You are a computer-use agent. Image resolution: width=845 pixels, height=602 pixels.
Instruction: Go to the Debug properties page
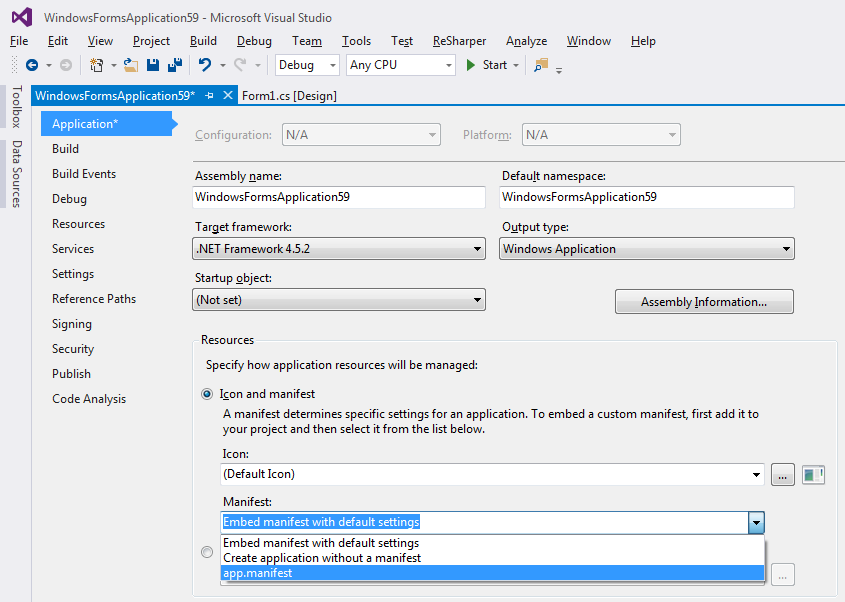(x=70, y=199)
